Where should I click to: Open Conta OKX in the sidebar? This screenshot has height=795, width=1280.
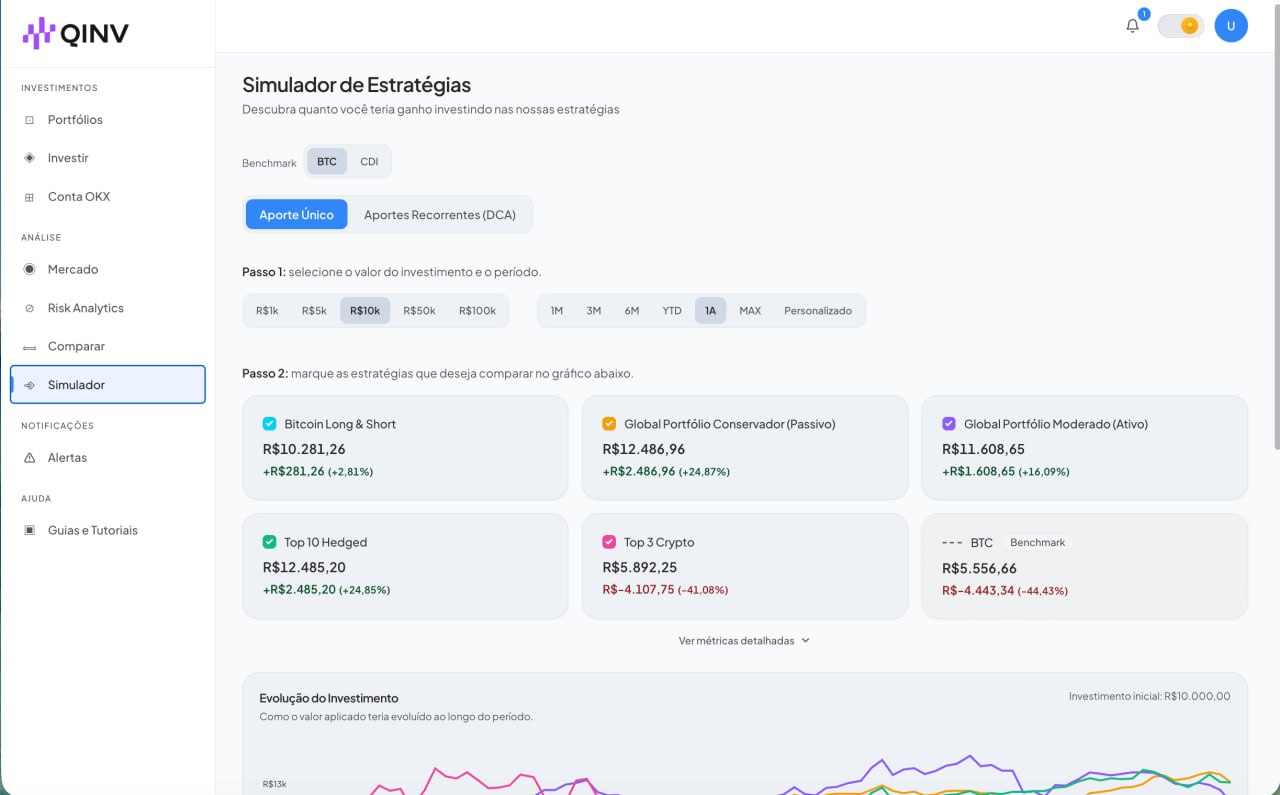tap(107, 197)
